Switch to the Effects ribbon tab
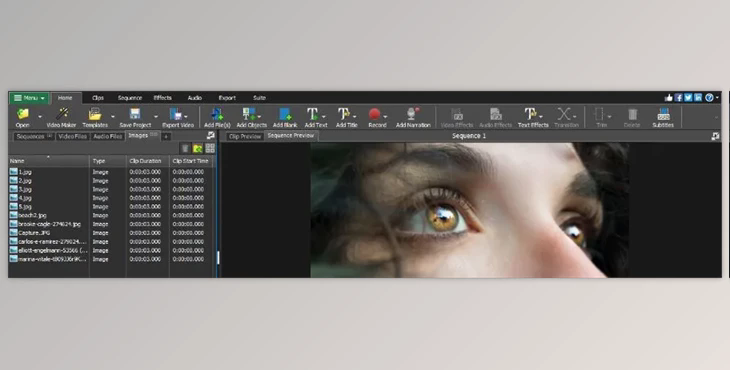Viewport: 730px width, 370px height. pyautogui.click(x=162, y=98)
